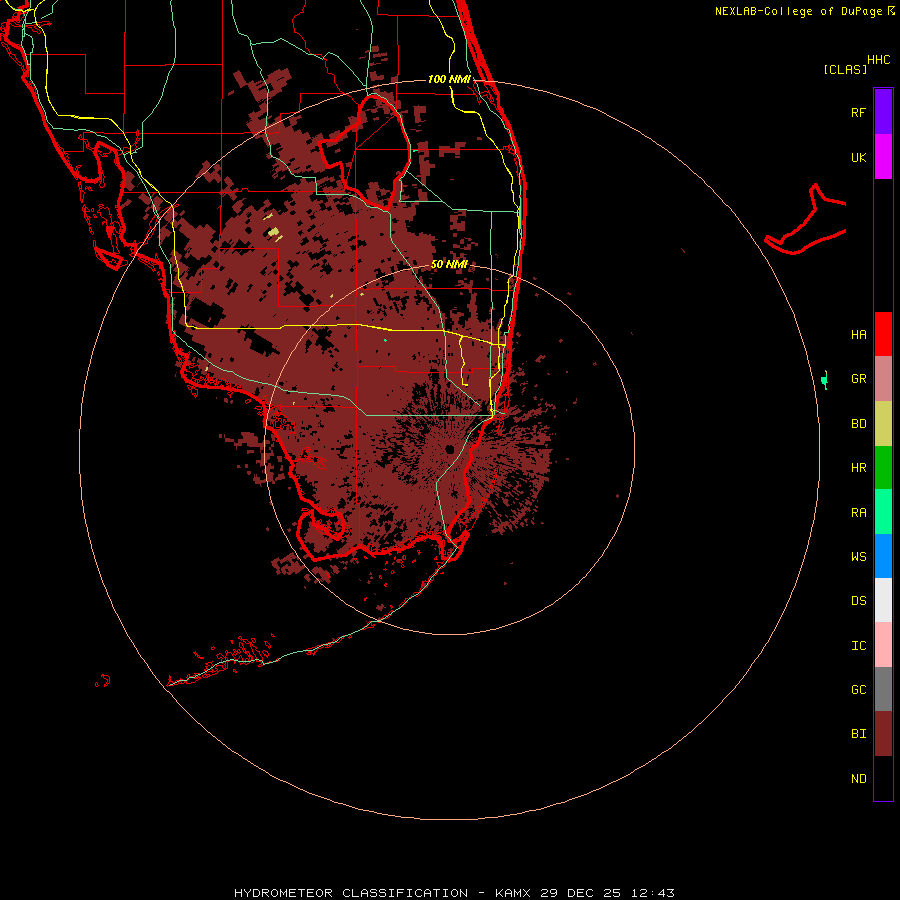
Task: Click the BD legend label
Action: click(x=858, y=424)
